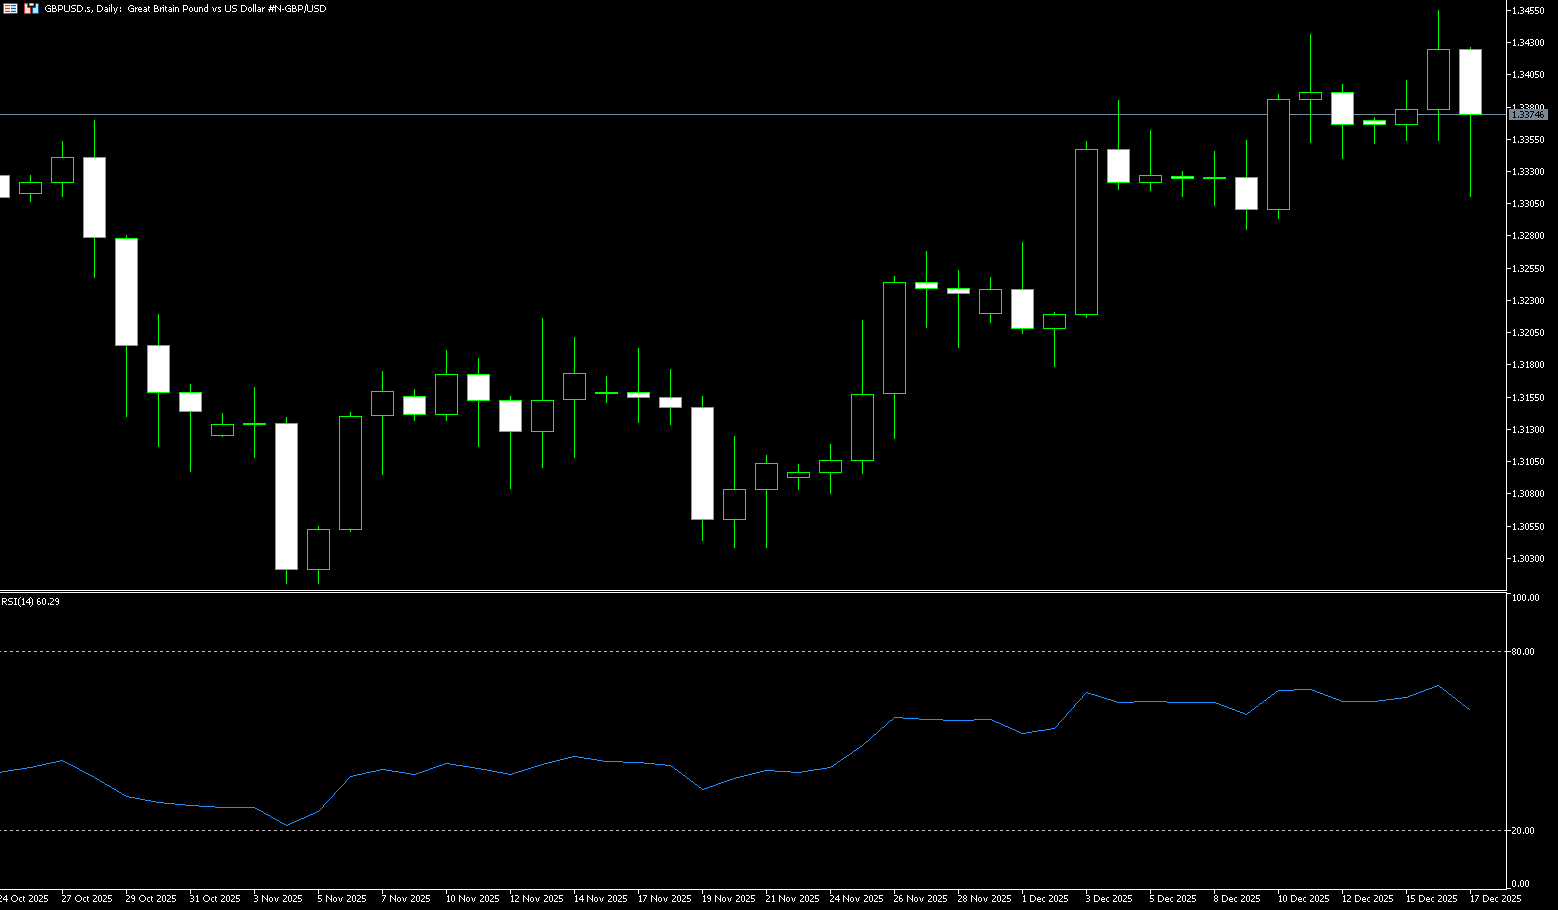Image resolution: width=1558 pixels, height=910 pixels.
Task: Select the 27 Oct 2025 date label
Action: 86,899
